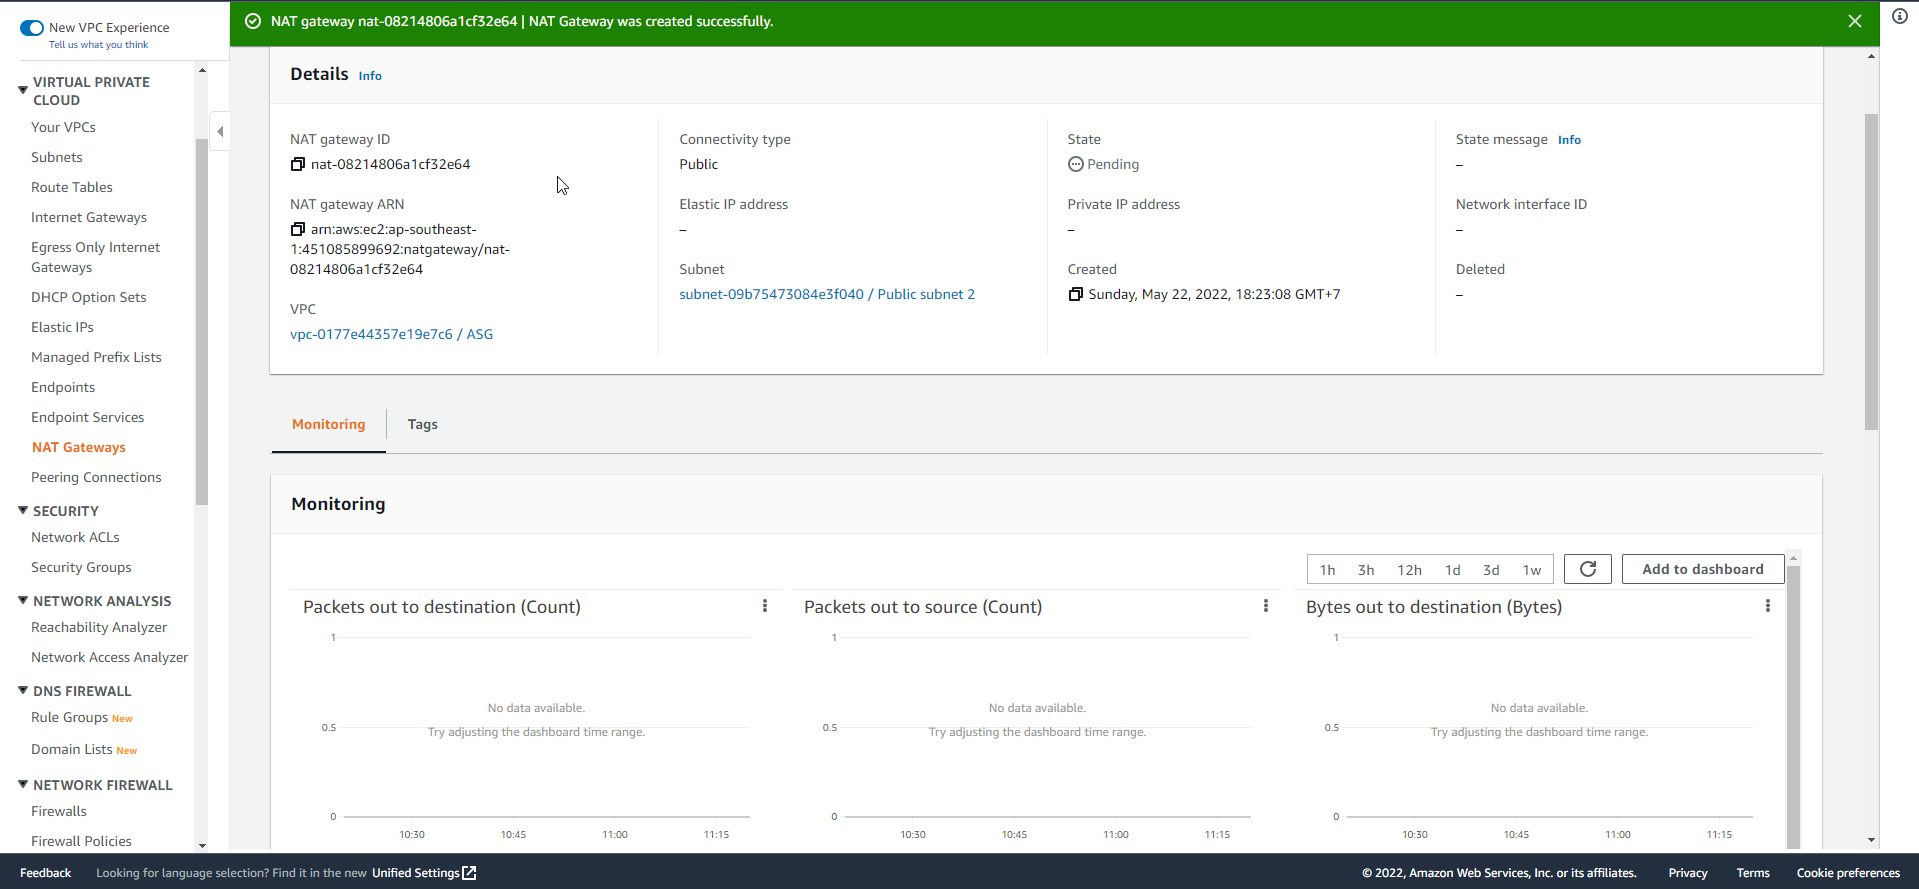Click Add to dashboard button

click(x=1702, y=569)
